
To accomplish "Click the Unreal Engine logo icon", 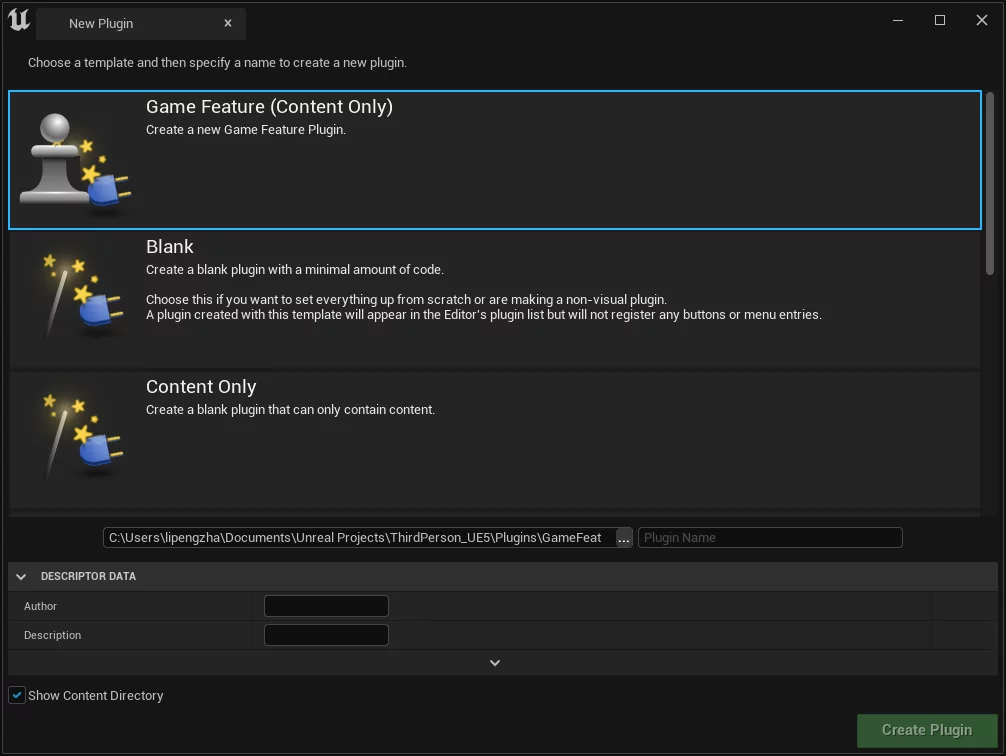I will pyautogui.click(x=19, y=21).
